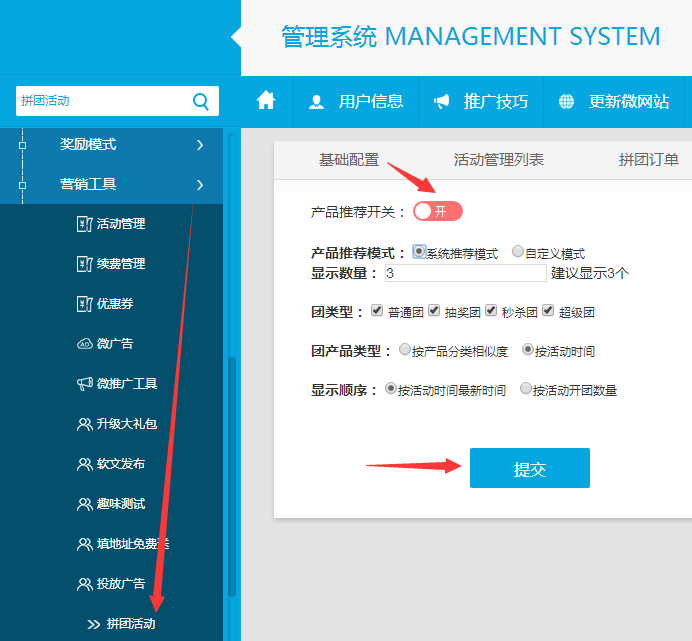692x641 pixels.
Task: Click the 活动管理 coupon icon
Action: [84, 224]
